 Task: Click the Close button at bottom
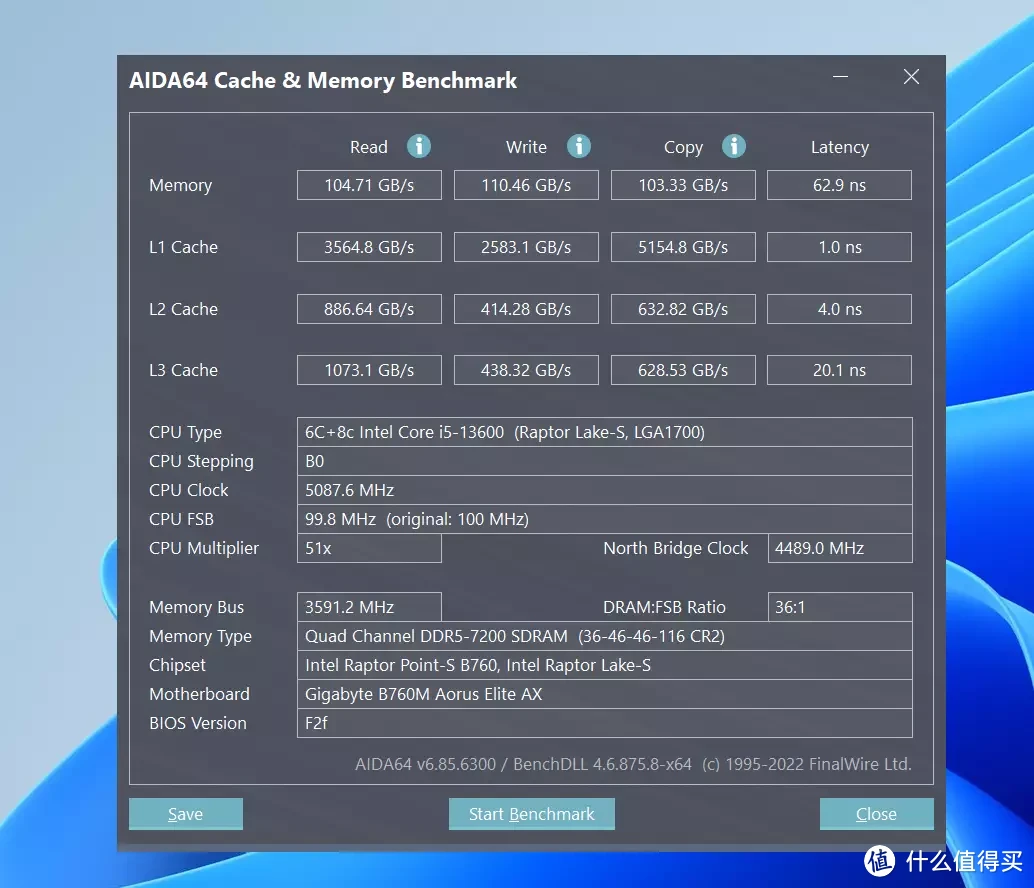click(x=876, y=814)
